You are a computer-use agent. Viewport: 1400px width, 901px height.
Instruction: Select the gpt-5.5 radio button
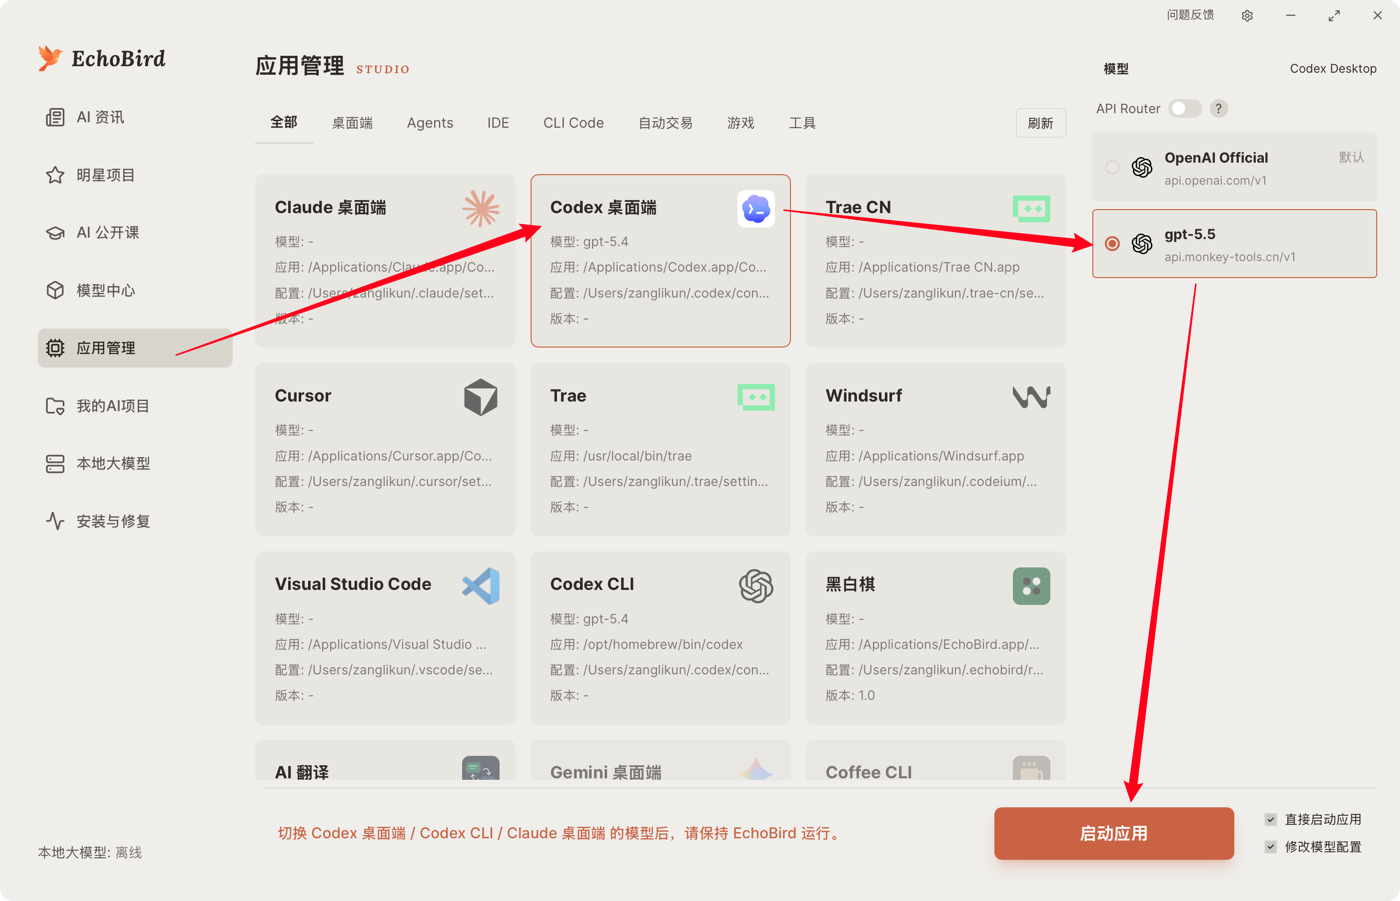point(1112,244)
